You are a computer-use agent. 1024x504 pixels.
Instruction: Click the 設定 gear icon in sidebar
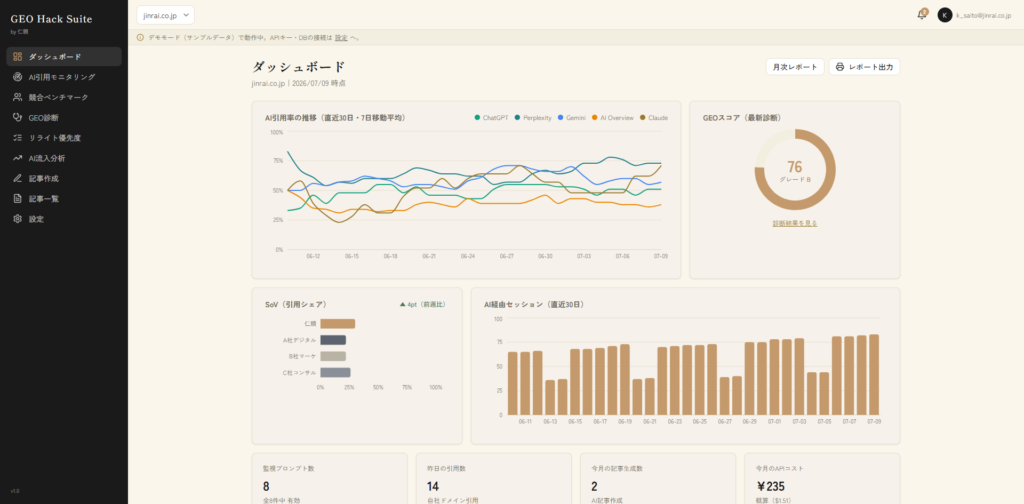click(18, 219)
